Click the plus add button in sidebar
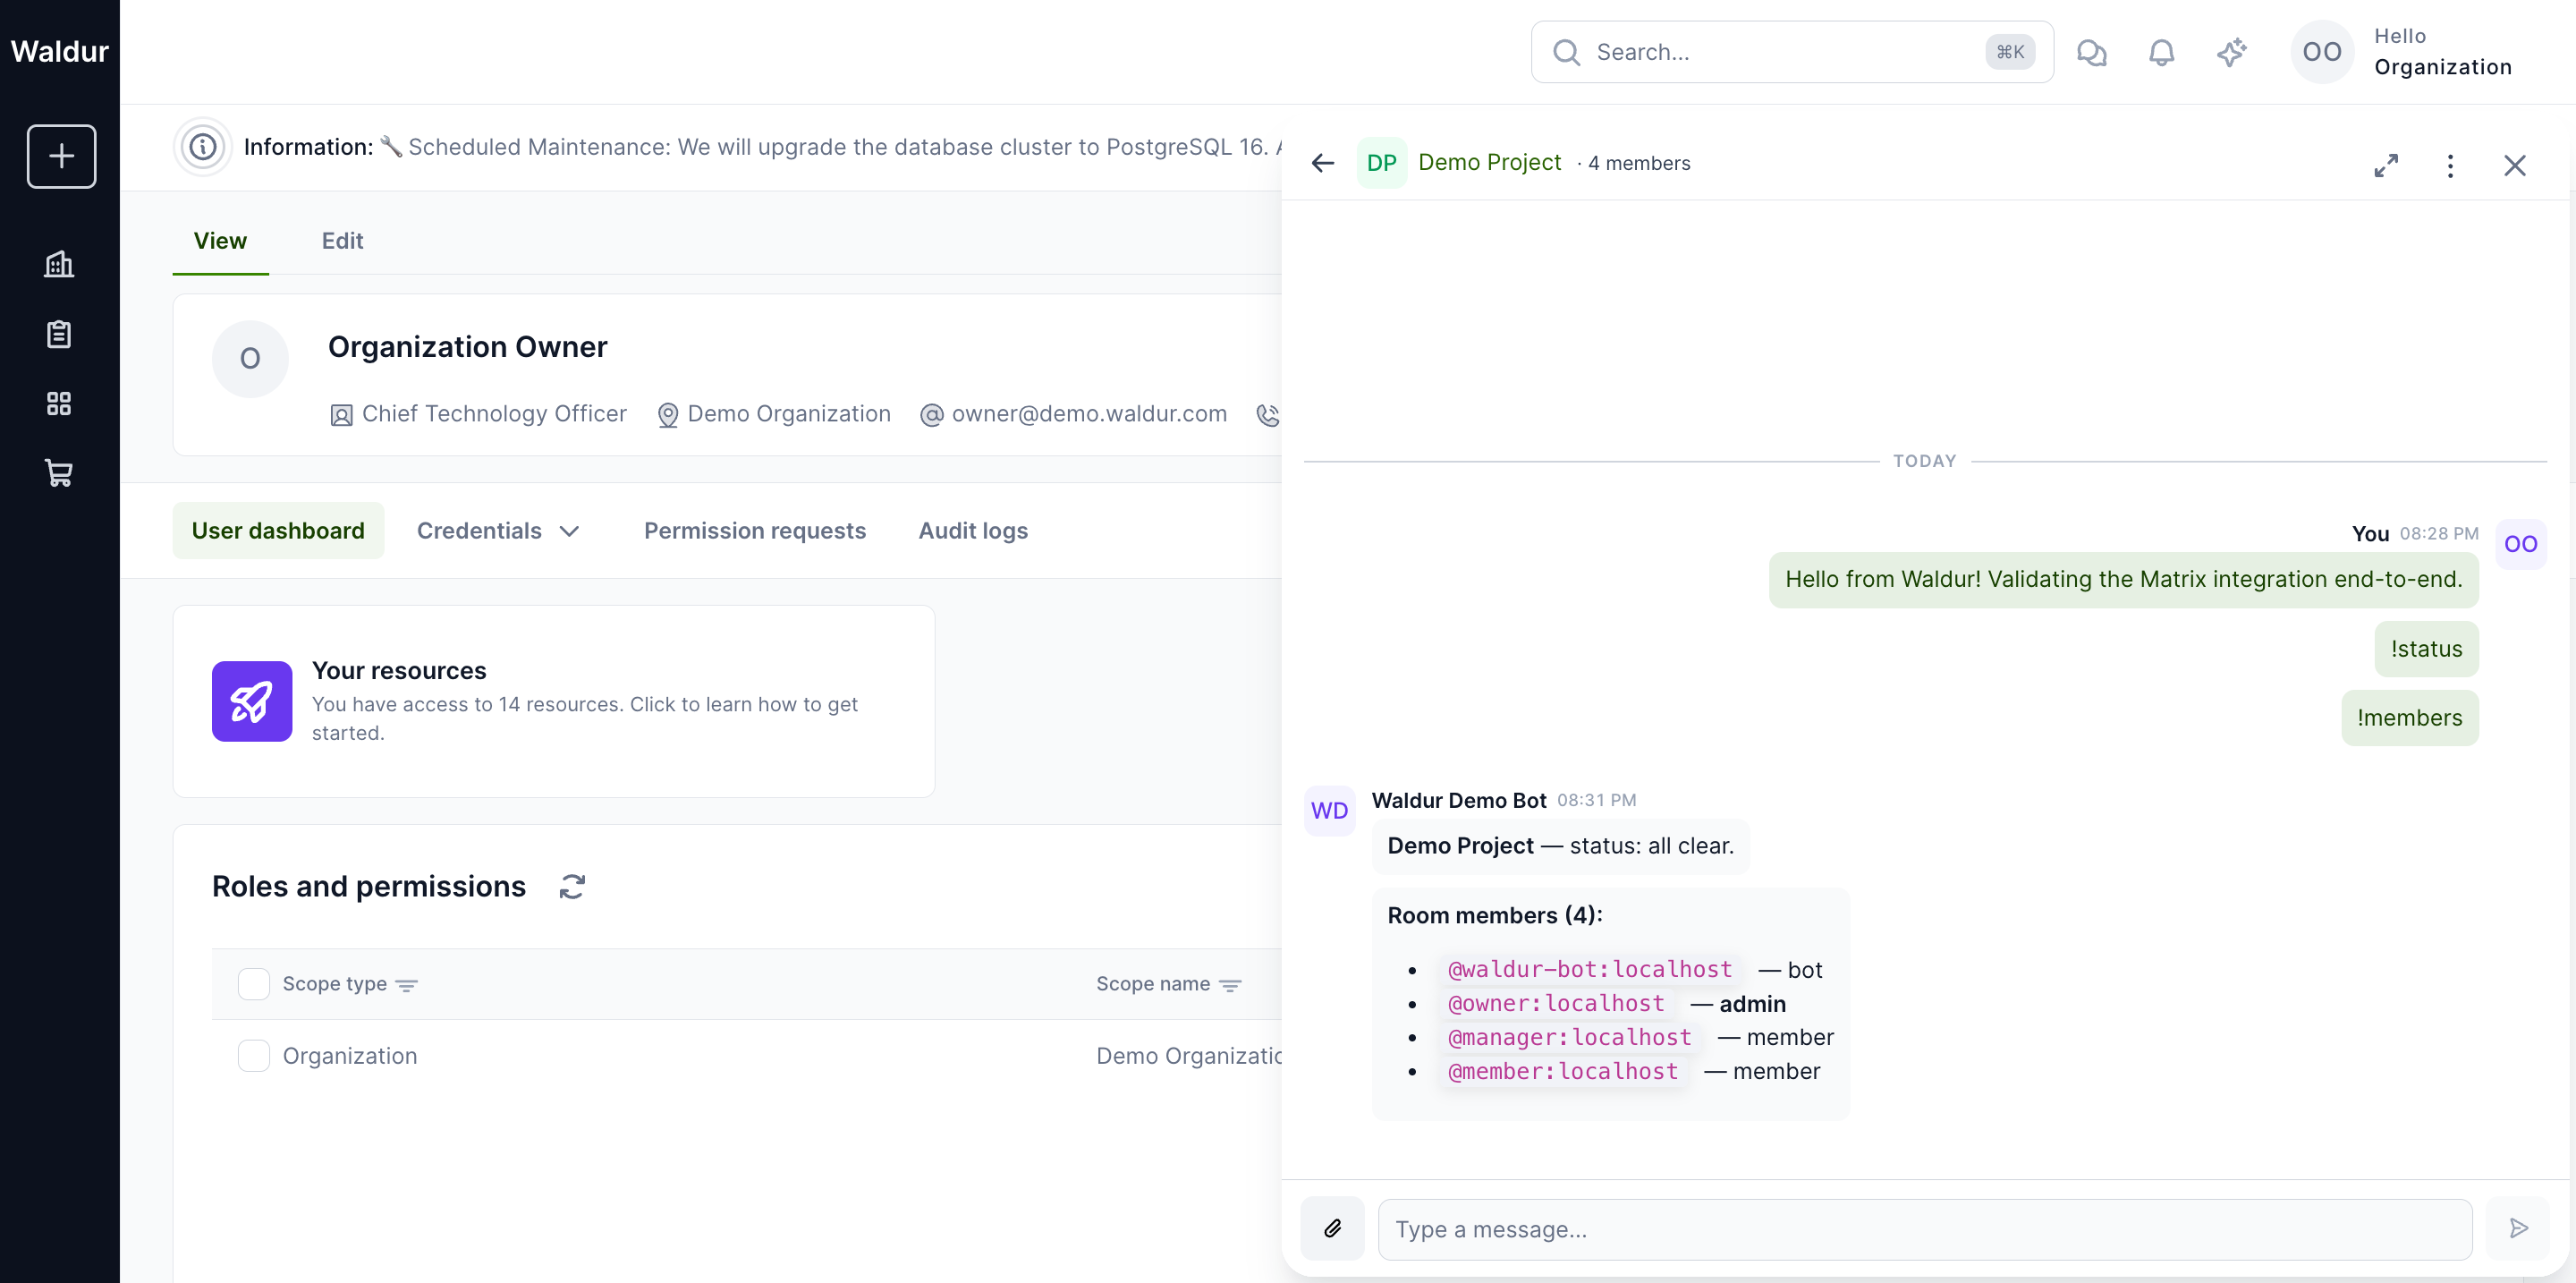 61,156
